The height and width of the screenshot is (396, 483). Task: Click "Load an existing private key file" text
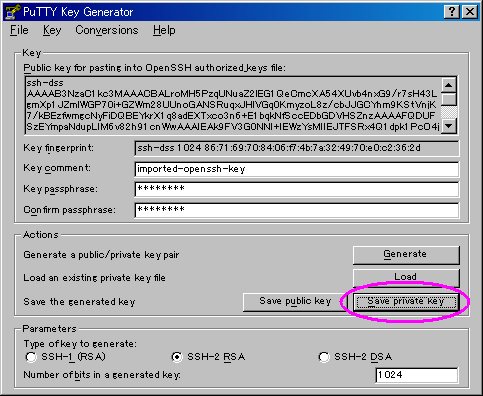click(x=94, y=278)
